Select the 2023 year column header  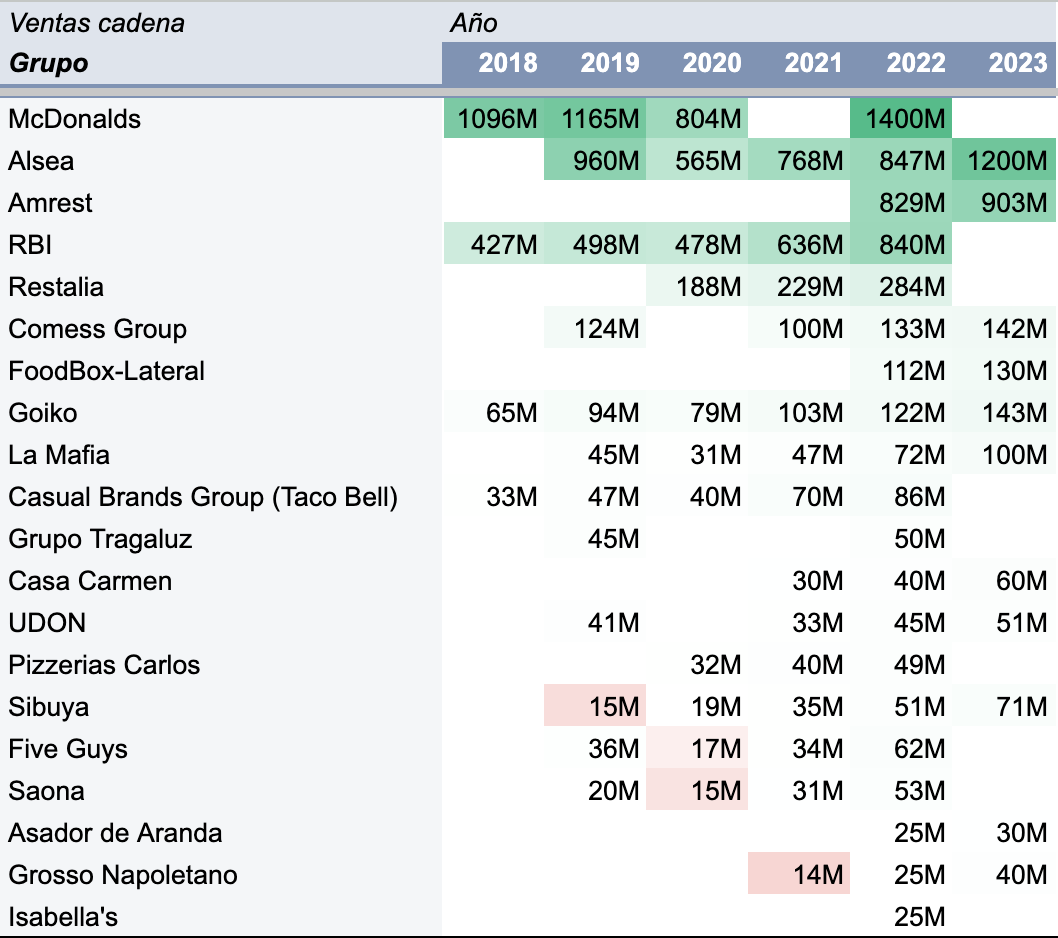point(1018,63)
